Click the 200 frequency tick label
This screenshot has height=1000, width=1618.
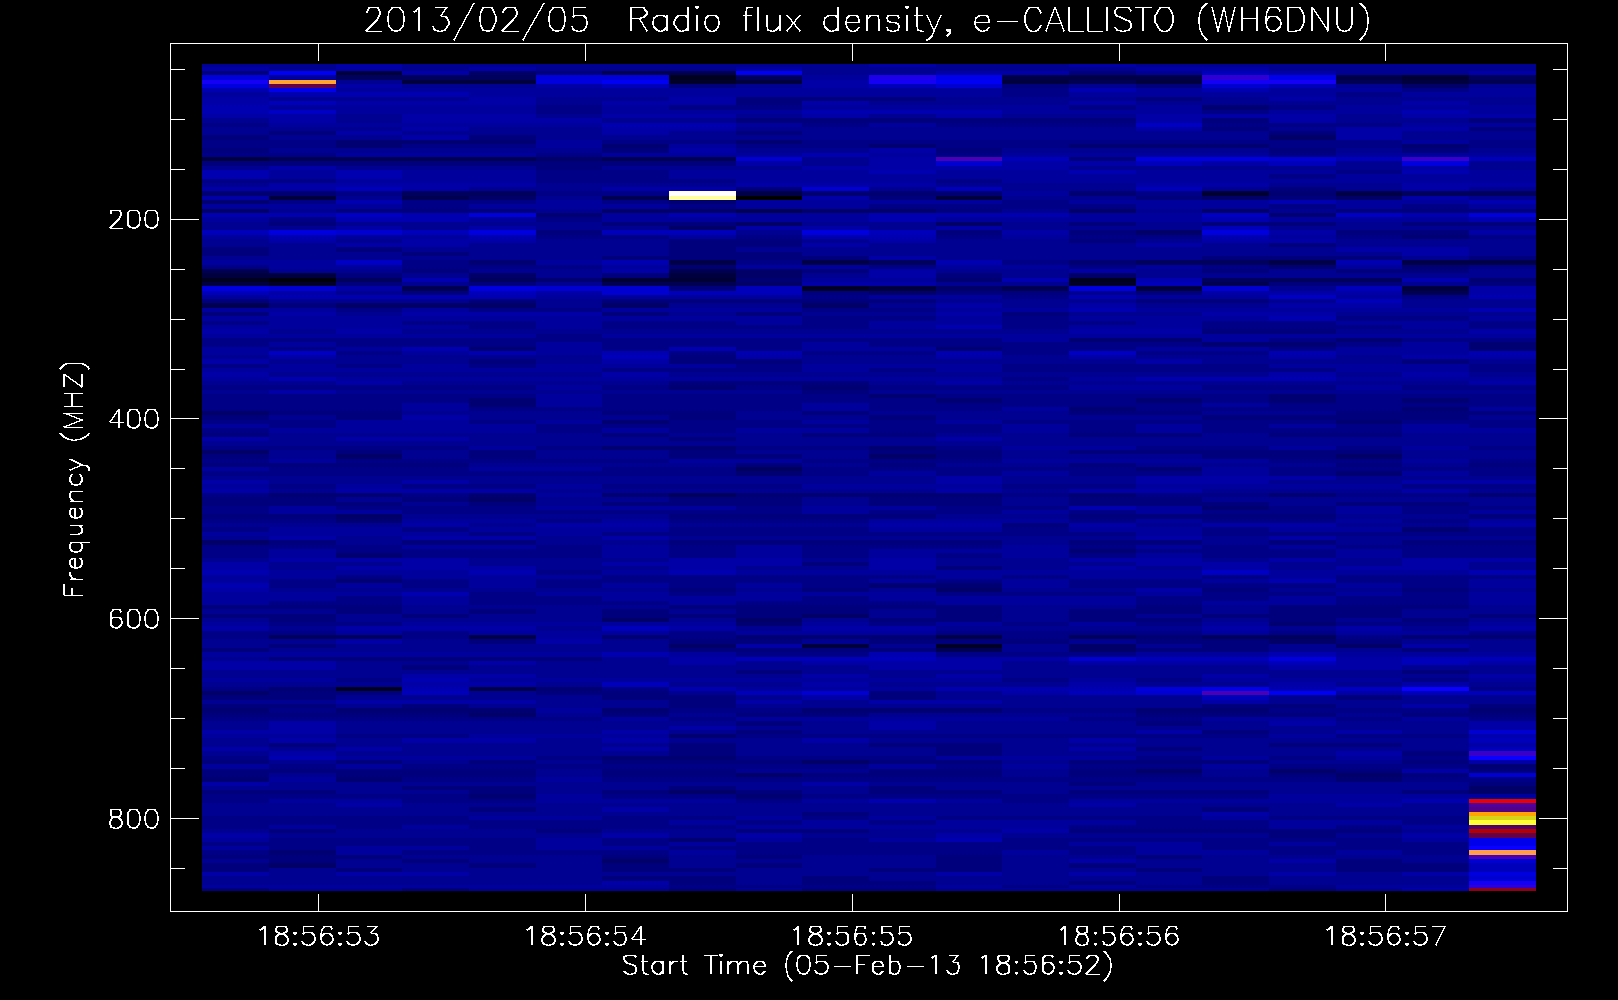click(134, 220)
